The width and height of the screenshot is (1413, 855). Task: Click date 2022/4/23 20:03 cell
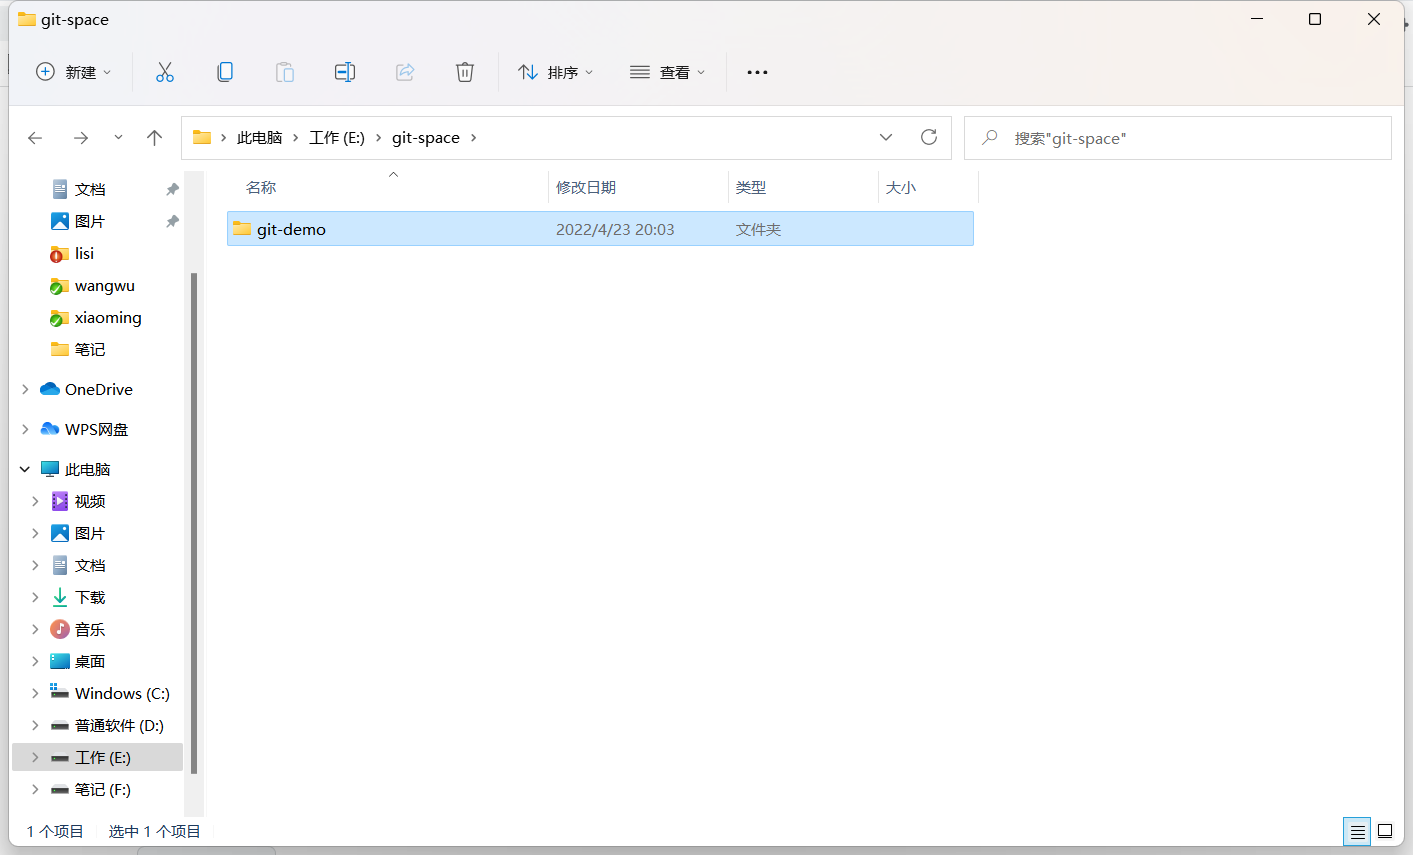[x=615, y=229]
